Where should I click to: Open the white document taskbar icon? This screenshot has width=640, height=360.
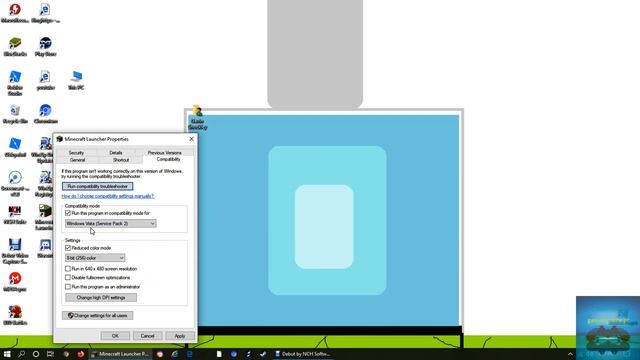click(219, 354)
